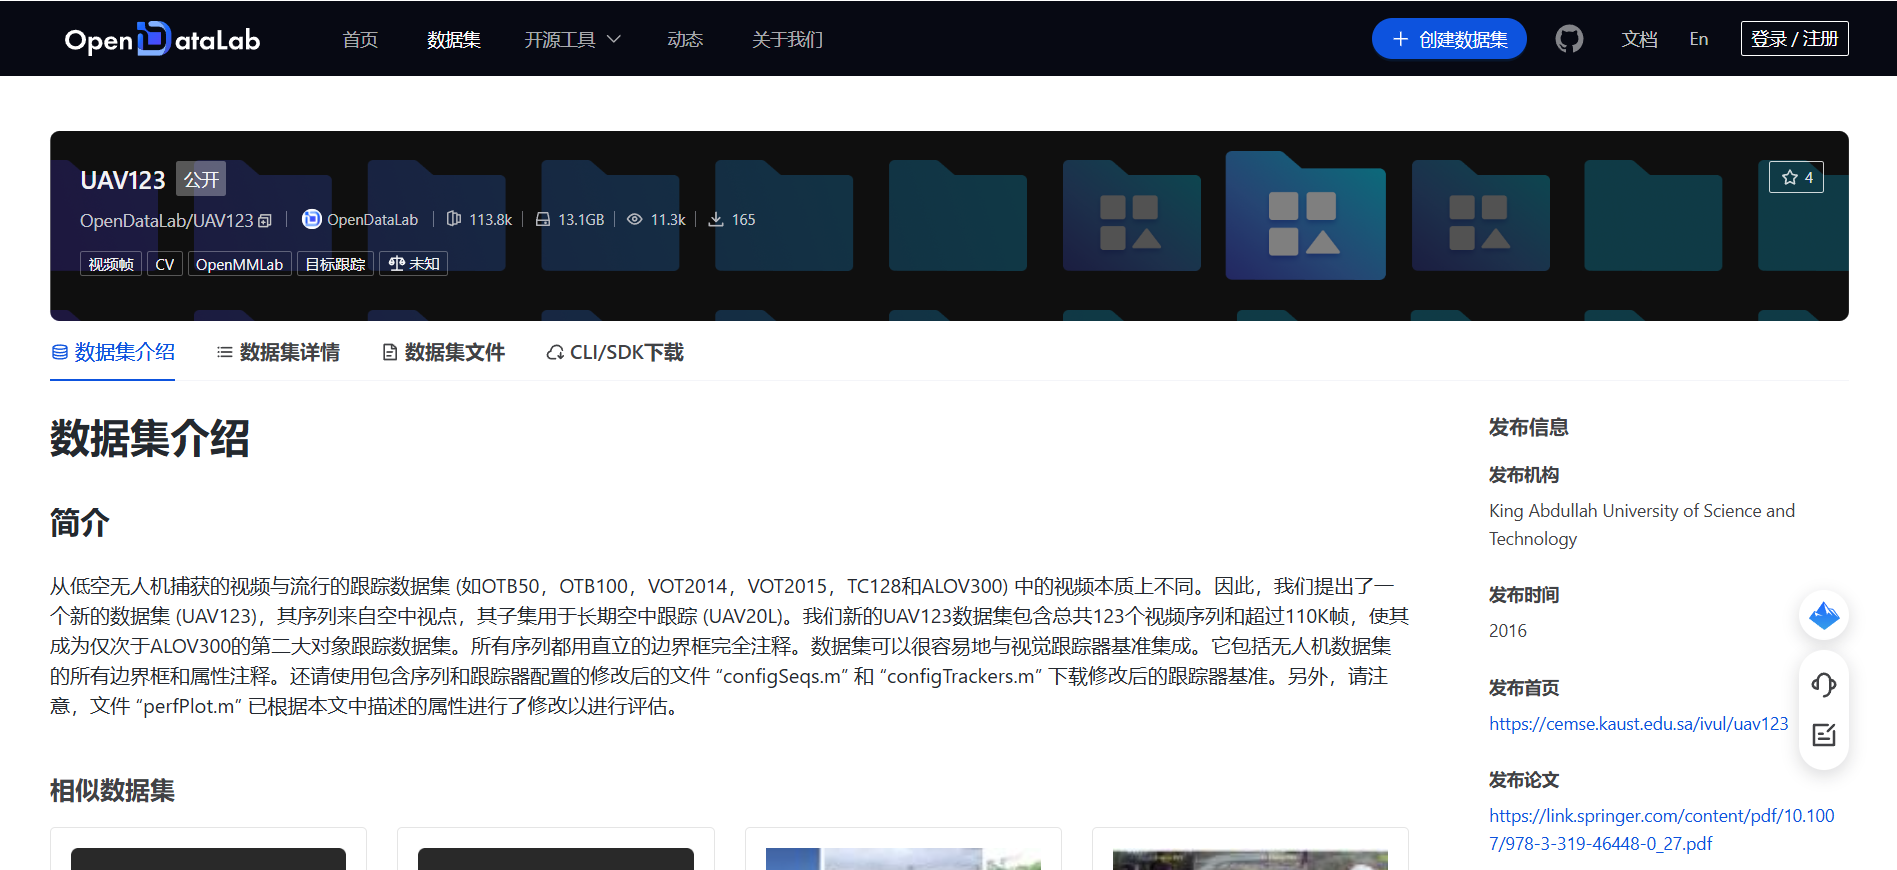This screenshot has height=870, width=1897.
Task: Open the springer paper PDF link
Action: click(x=1662, y=829)
